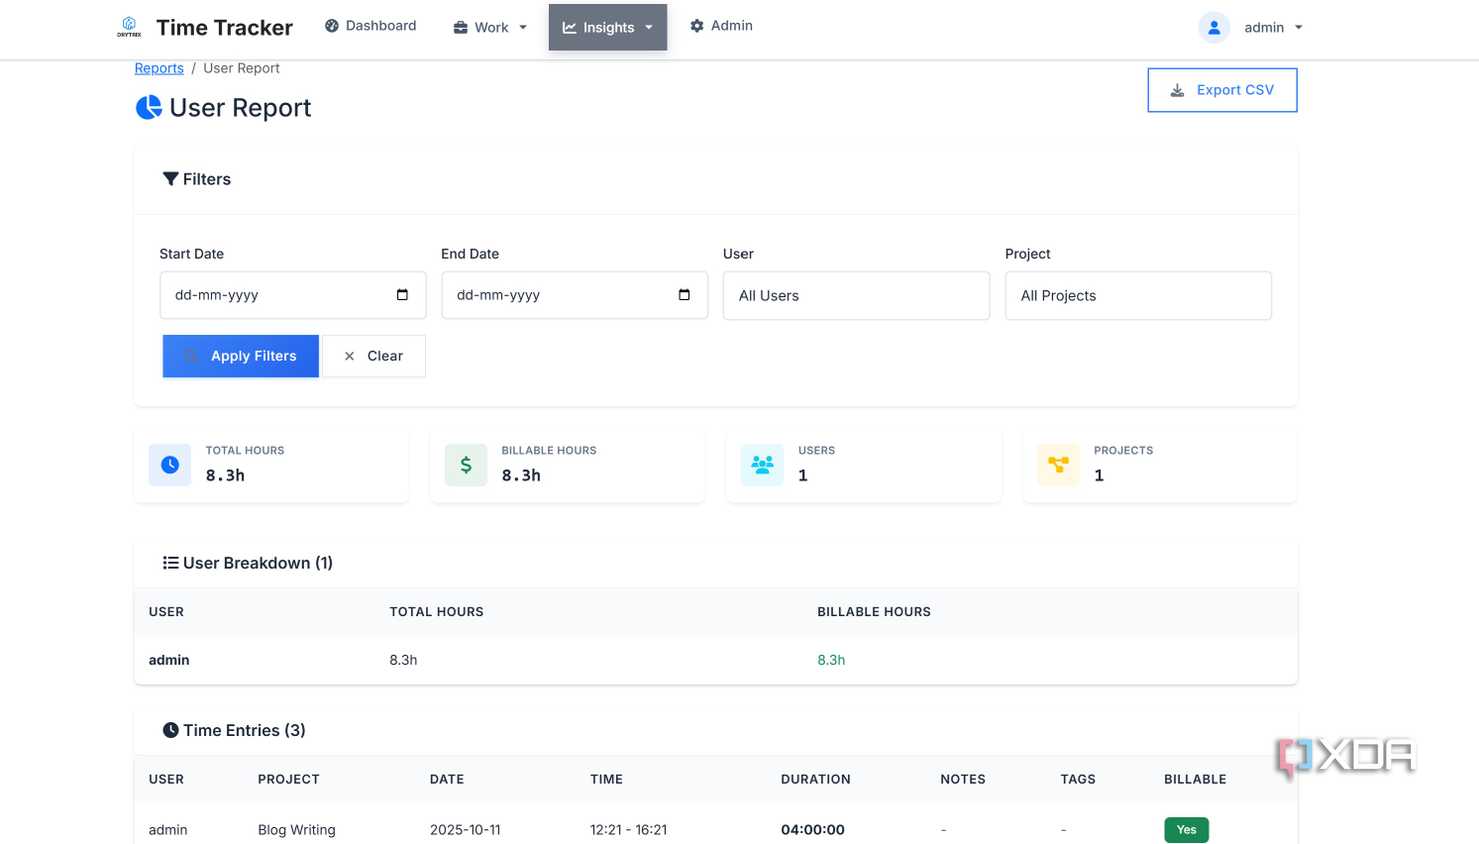The width and height of the screenshot is (1479, 844).
Task: Click the diagram icon in Projects card
Action: [x=1058, y=465]
